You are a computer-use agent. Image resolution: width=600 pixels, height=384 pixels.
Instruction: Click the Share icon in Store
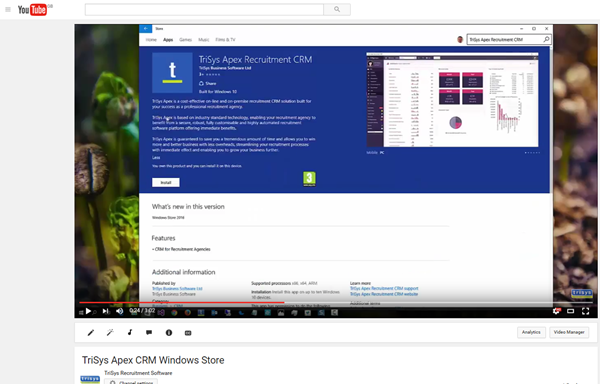201,83
